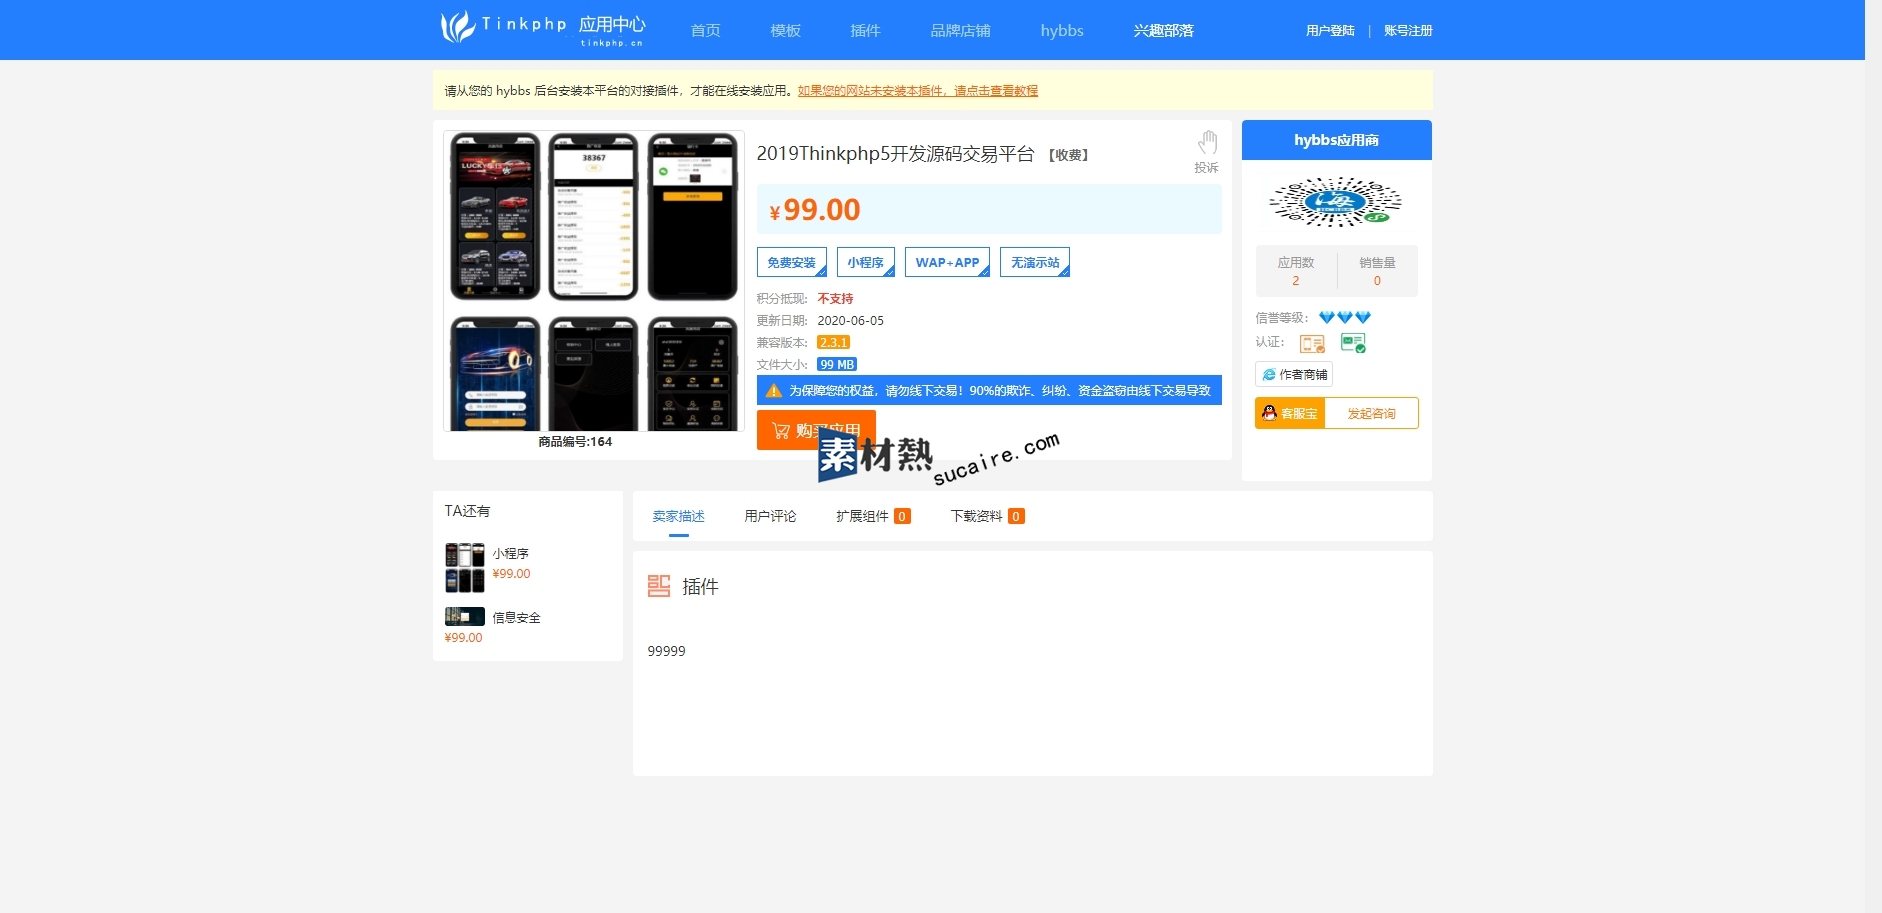Viewport: 1882px width, 913px height.
Task: Click the 客服宝 orange label
Action: click(1290, 413)
